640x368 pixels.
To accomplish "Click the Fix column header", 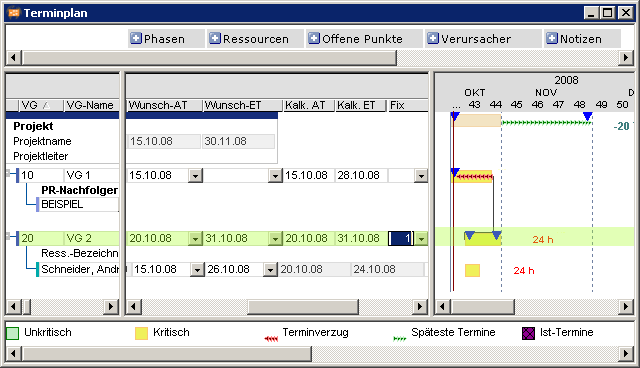I will [x=407, y=105].
